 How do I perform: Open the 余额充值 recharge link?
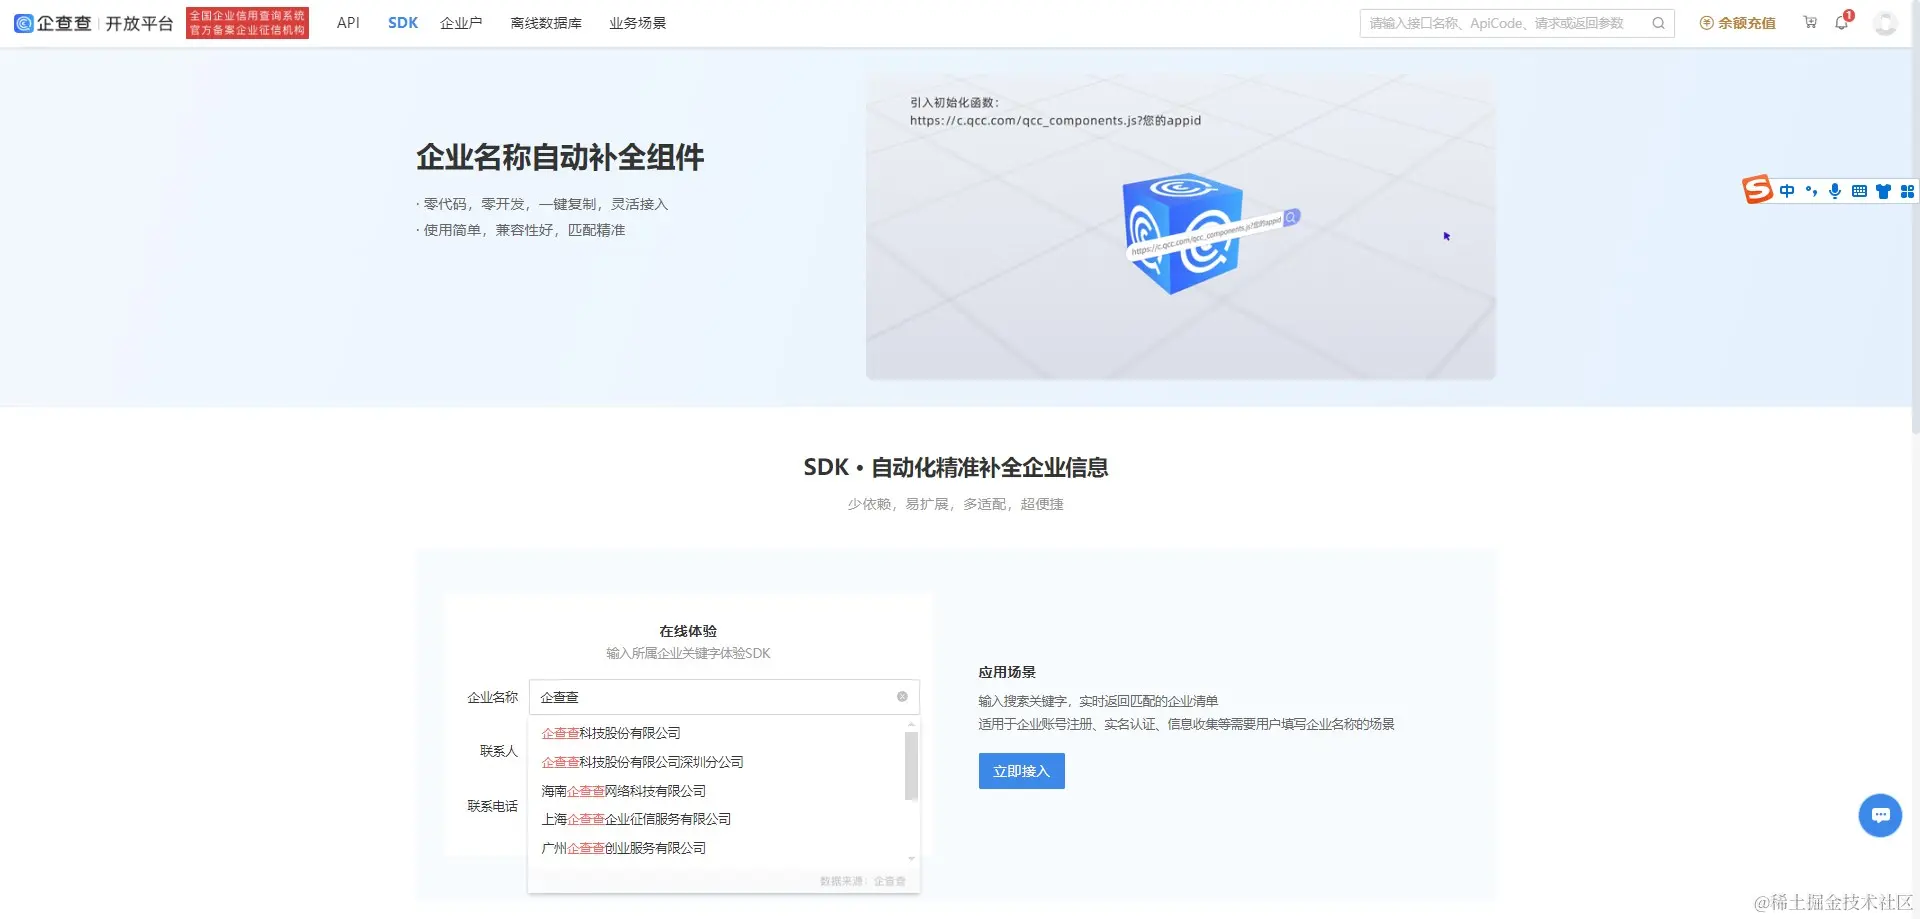click(1738, 23)
